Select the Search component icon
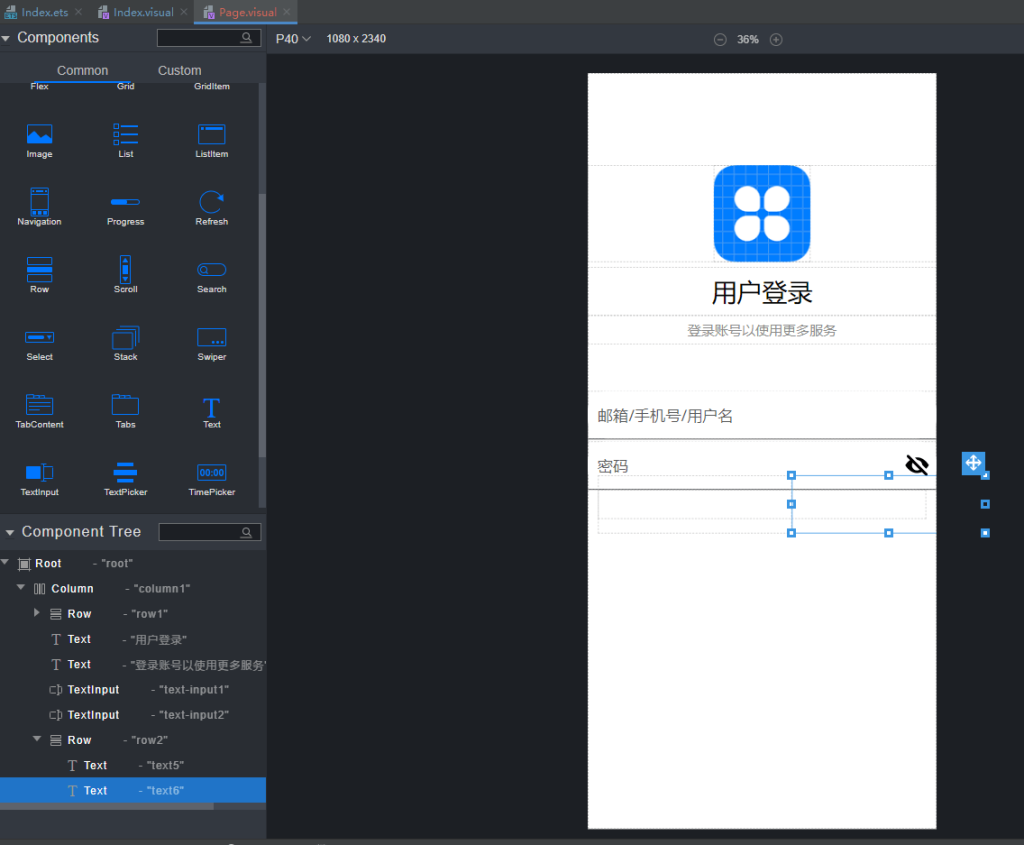Screen dimensions: 1024x845 pos(211,269)
